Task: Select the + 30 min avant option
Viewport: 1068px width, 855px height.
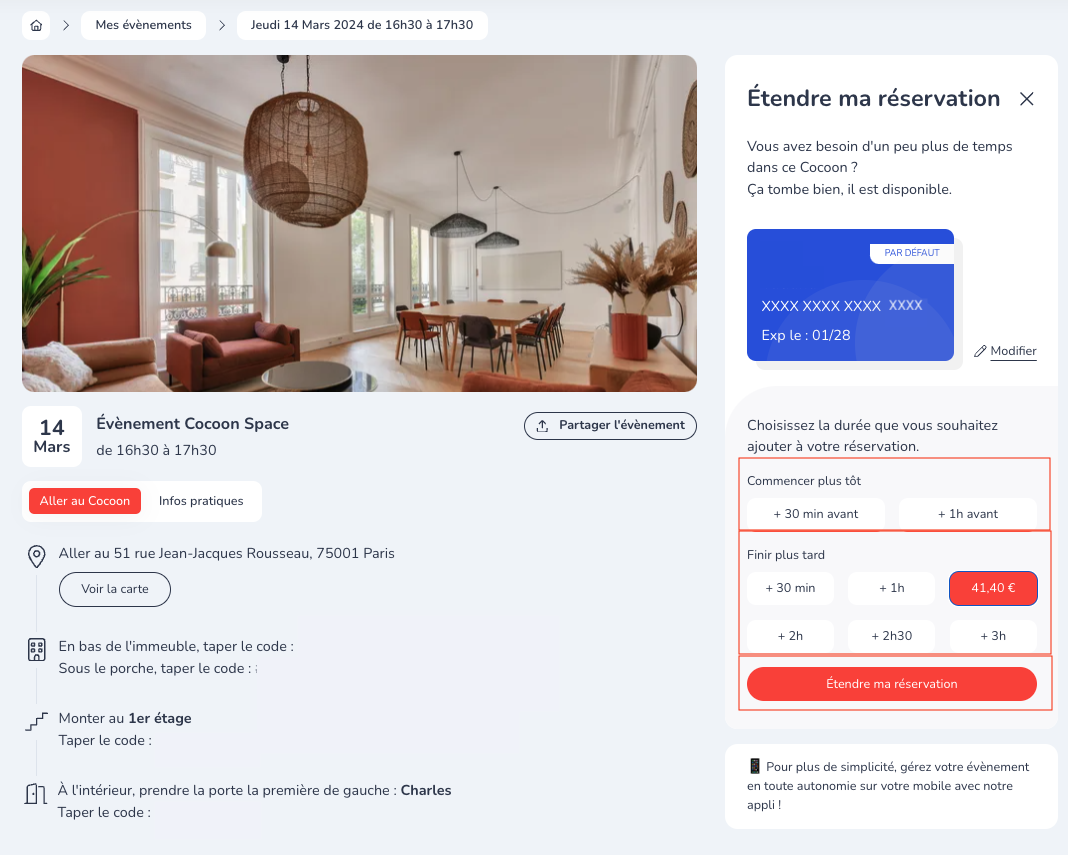Action: 815,514
